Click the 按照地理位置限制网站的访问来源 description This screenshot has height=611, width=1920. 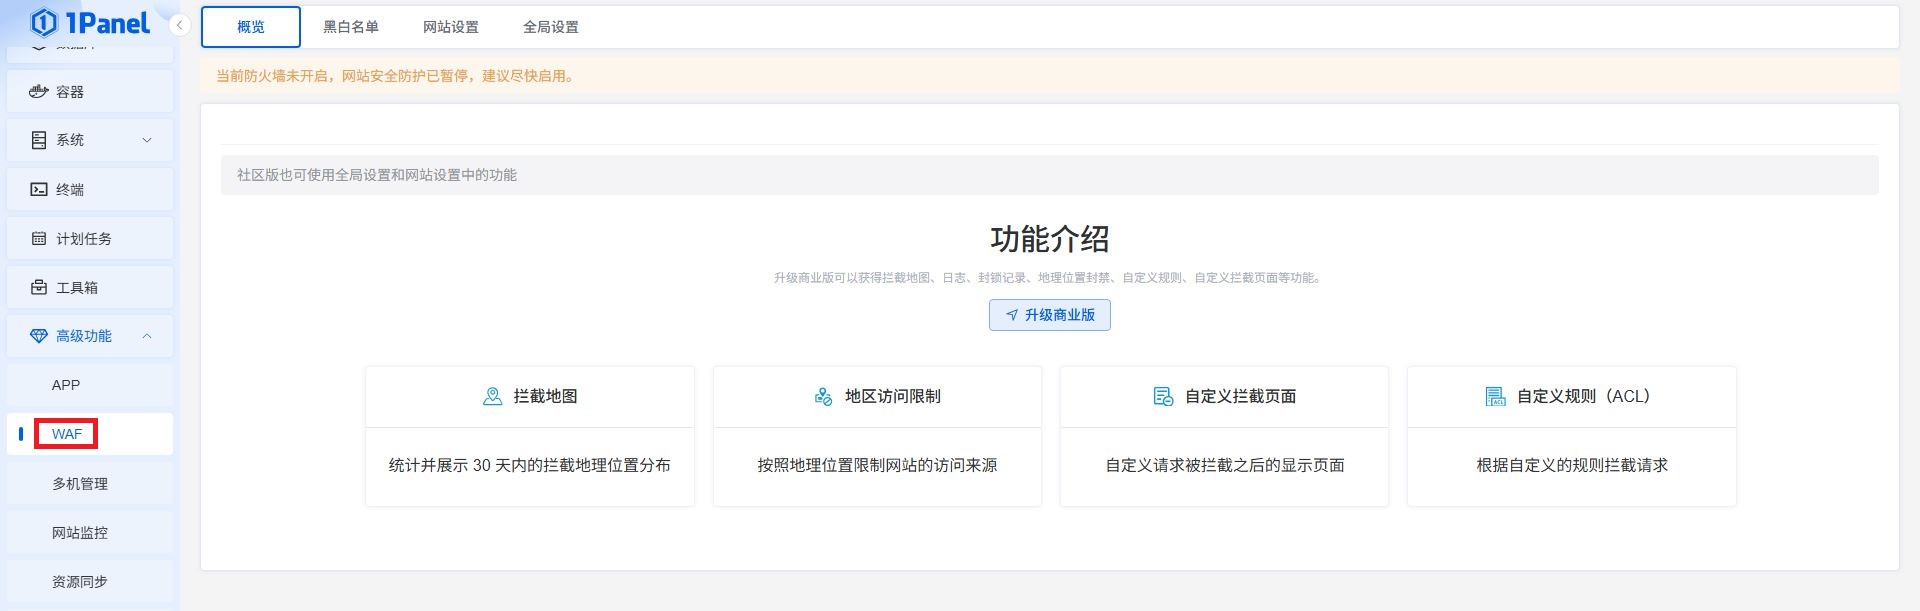pyautogui.click(x=877, y=465)
